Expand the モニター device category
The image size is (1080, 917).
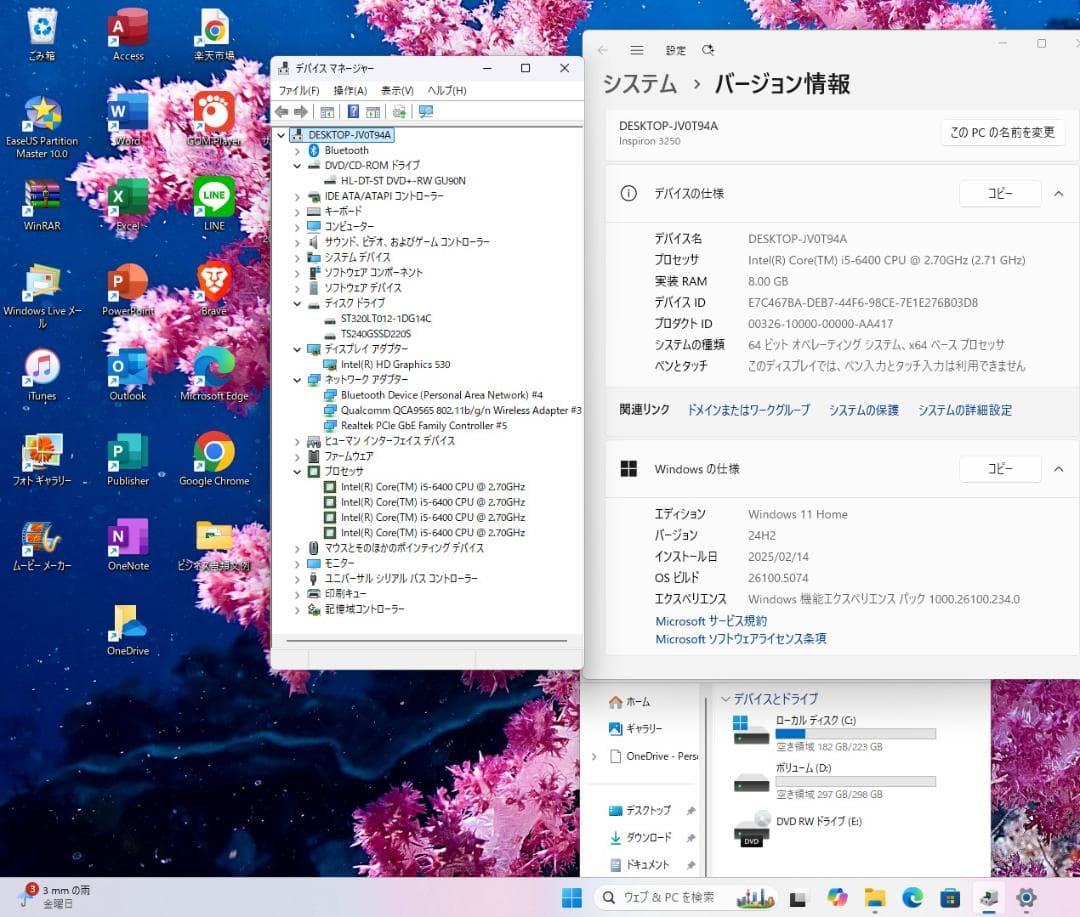297,563
